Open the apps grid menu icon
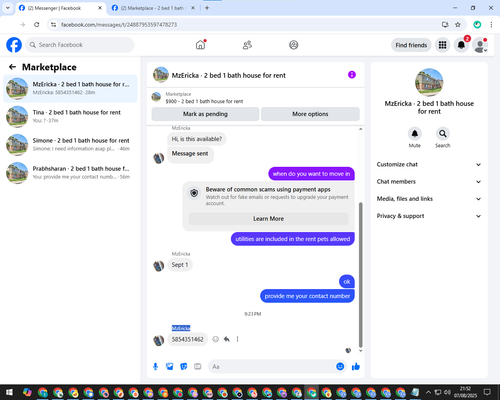Image resolution: width=500 pixels, height=400 pixels. point(442,45)
